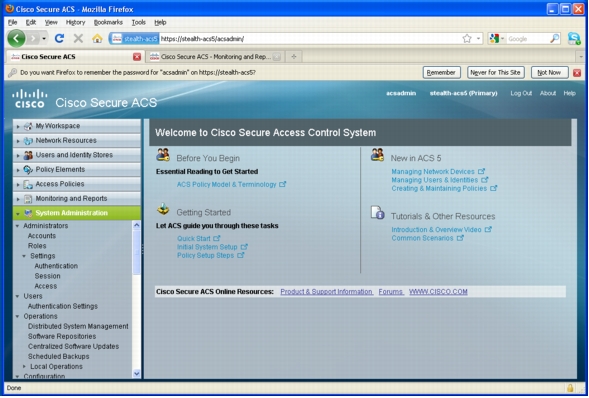Select Scheduled Backups in the tree
Viewport: 589px width, 398px height.
tap(59, 356)
